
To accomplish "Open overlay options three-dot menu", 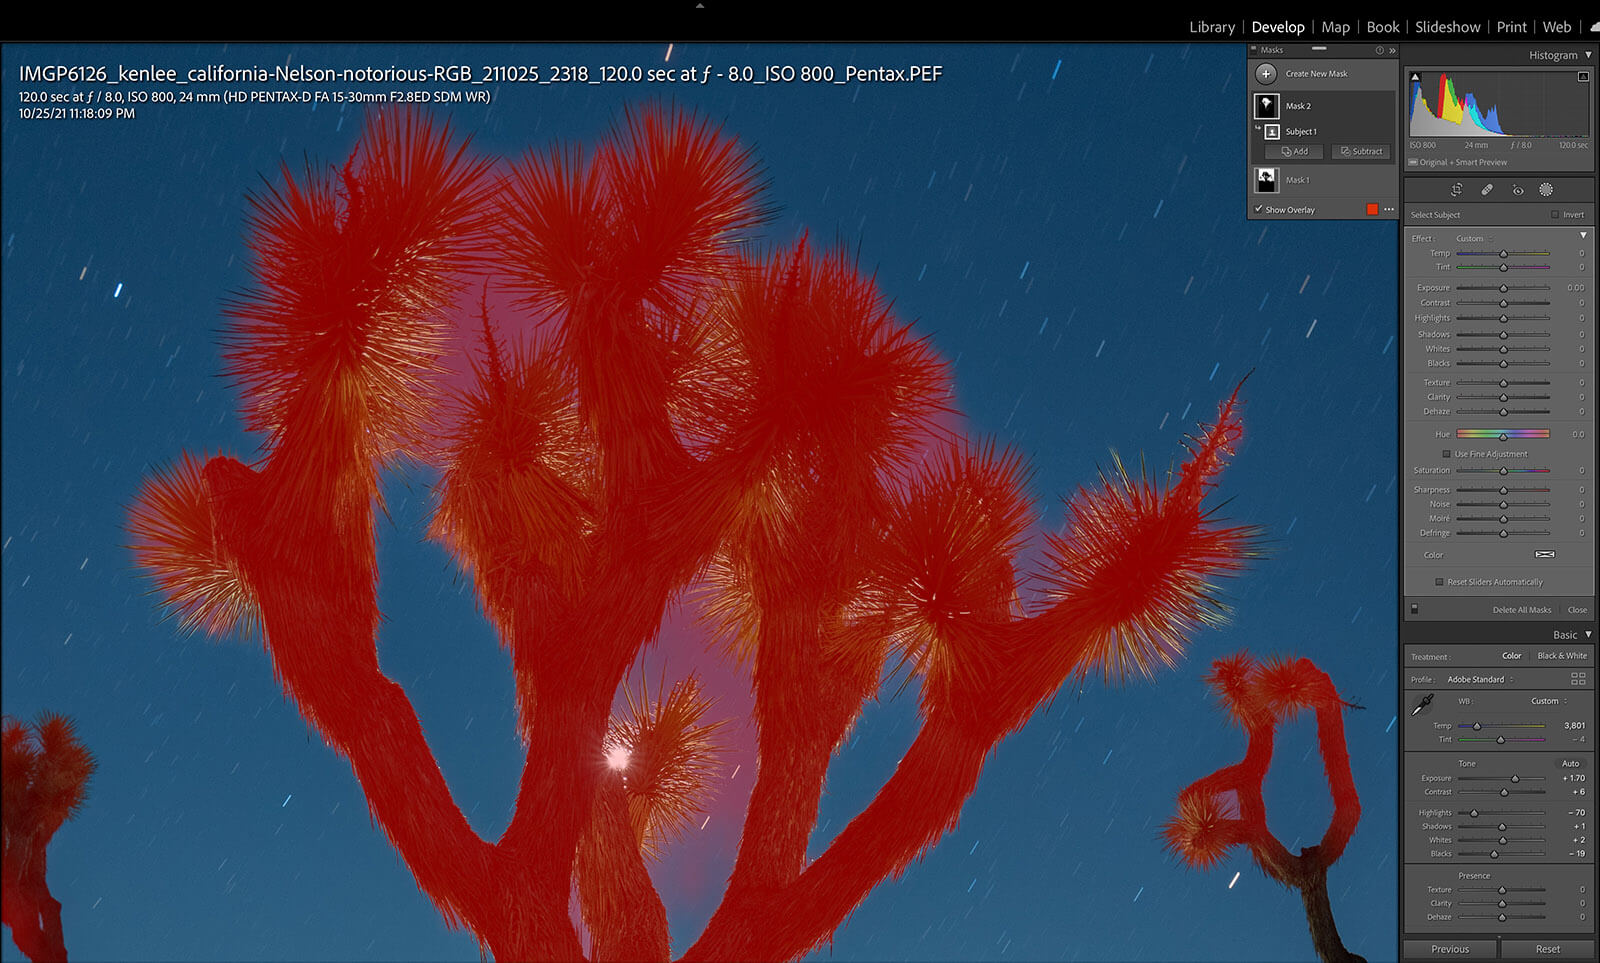I will pyautogui.click(x=1389, y=209).
